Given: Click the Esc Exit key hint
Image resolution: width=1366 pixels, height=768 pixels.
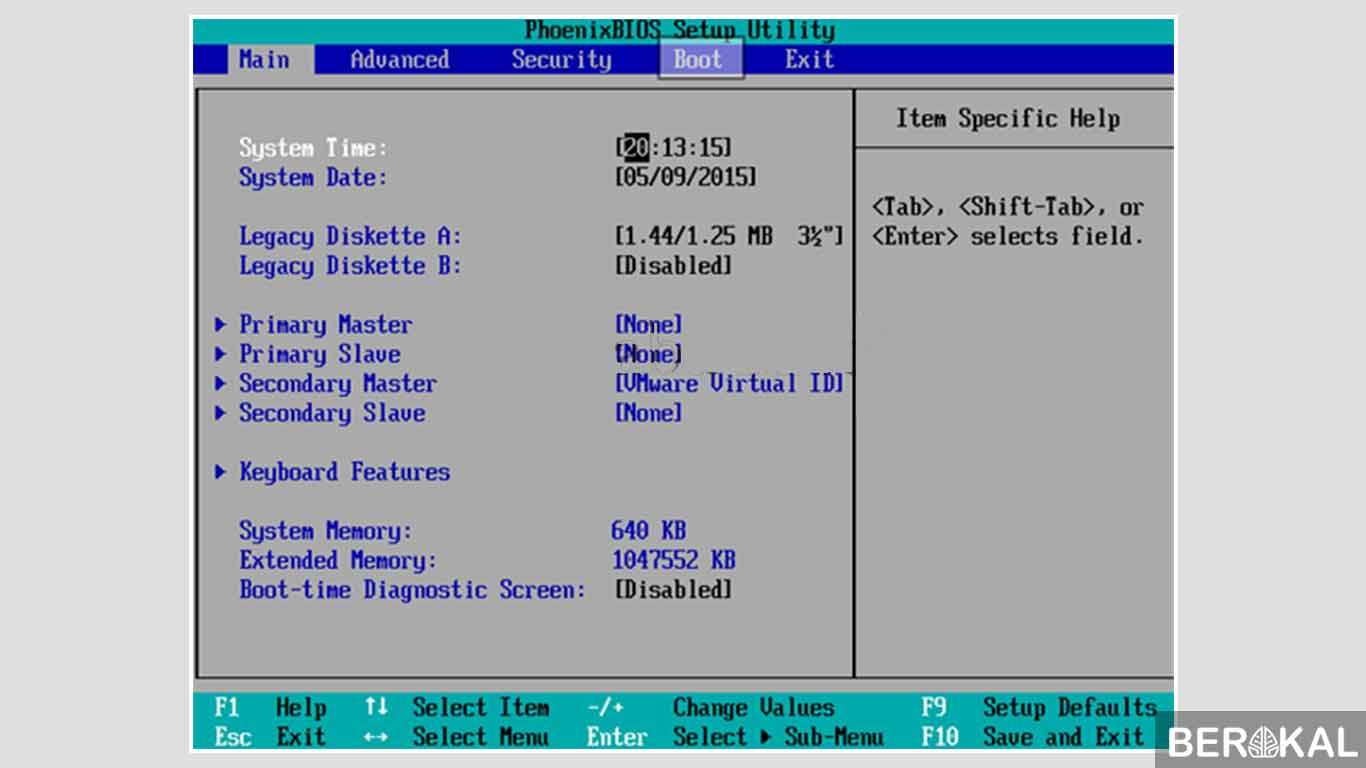Looking at the screenshot, I should 270,738.
